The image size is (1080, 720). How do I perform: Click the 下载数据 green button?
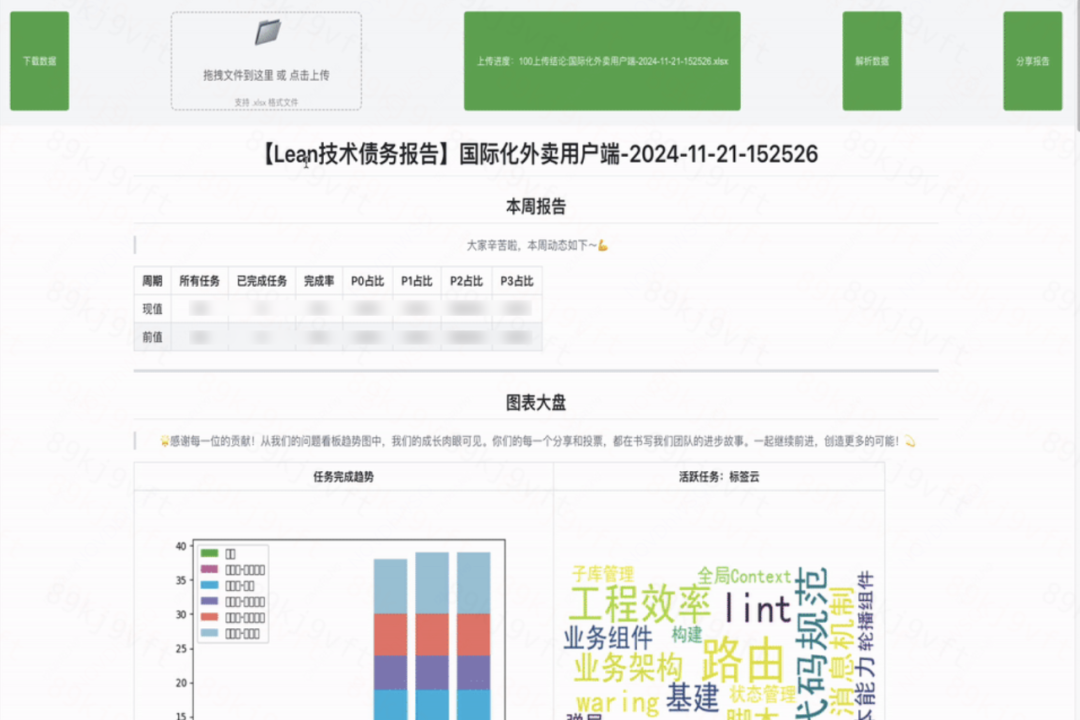(x=38, y=60)
